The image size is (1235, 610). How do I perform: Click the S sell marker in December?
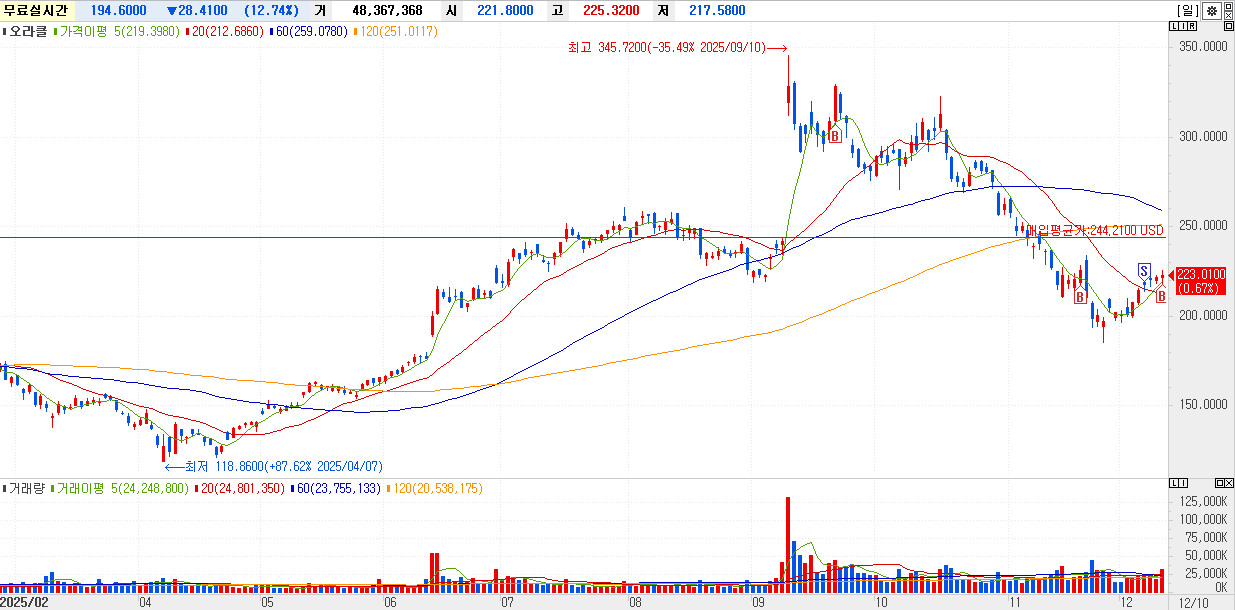(x=1143, y=271)
